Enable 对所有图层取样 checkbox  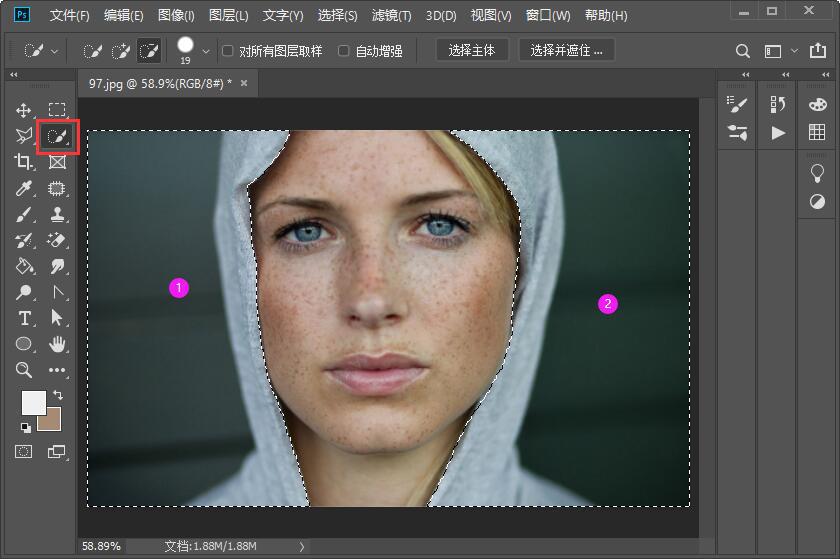click(228, 51)
